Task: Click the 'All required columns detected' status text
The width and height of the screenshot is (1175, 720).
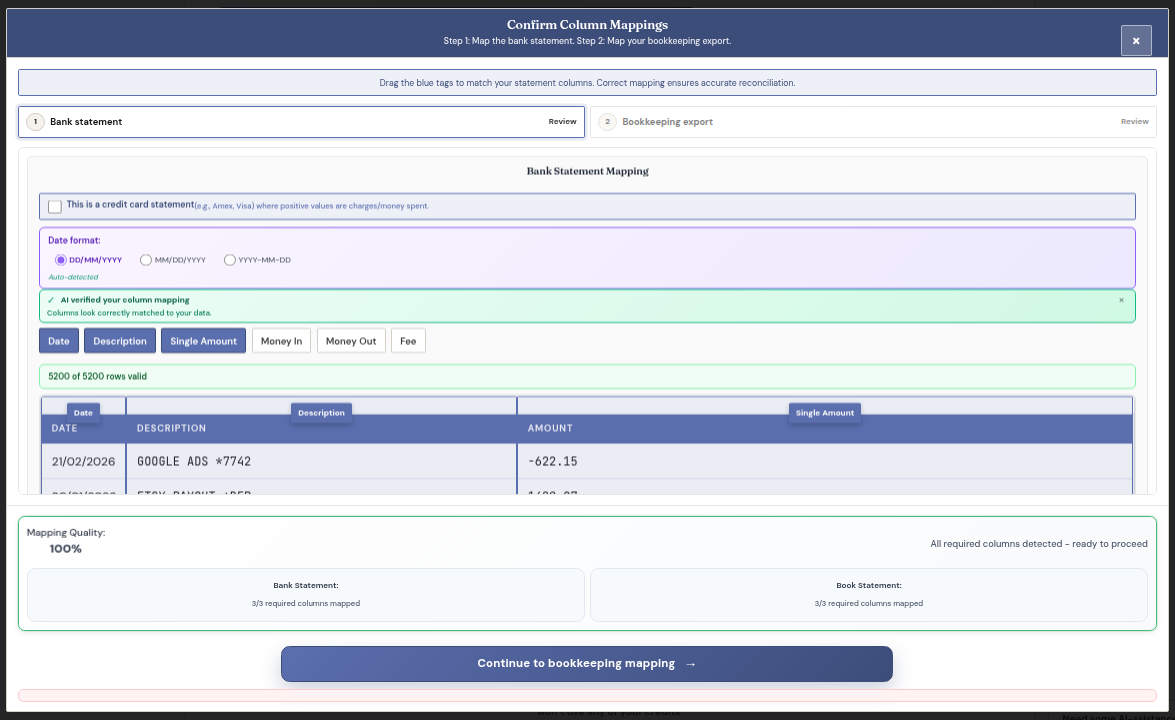Action: click(1039, 544)
